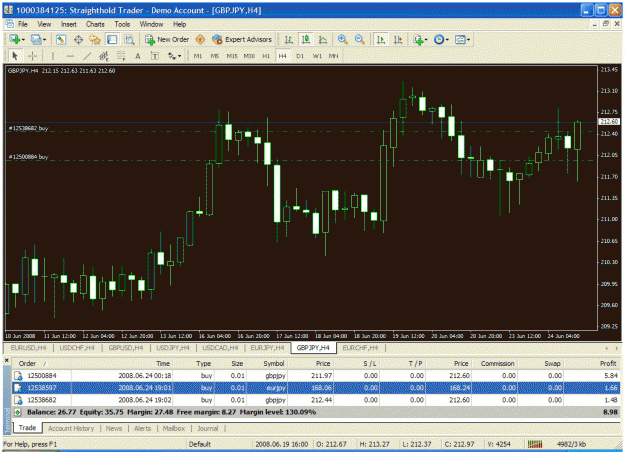Sort trades by the Symbol column header
Screen dimensions: 625x452
[267, 364]
